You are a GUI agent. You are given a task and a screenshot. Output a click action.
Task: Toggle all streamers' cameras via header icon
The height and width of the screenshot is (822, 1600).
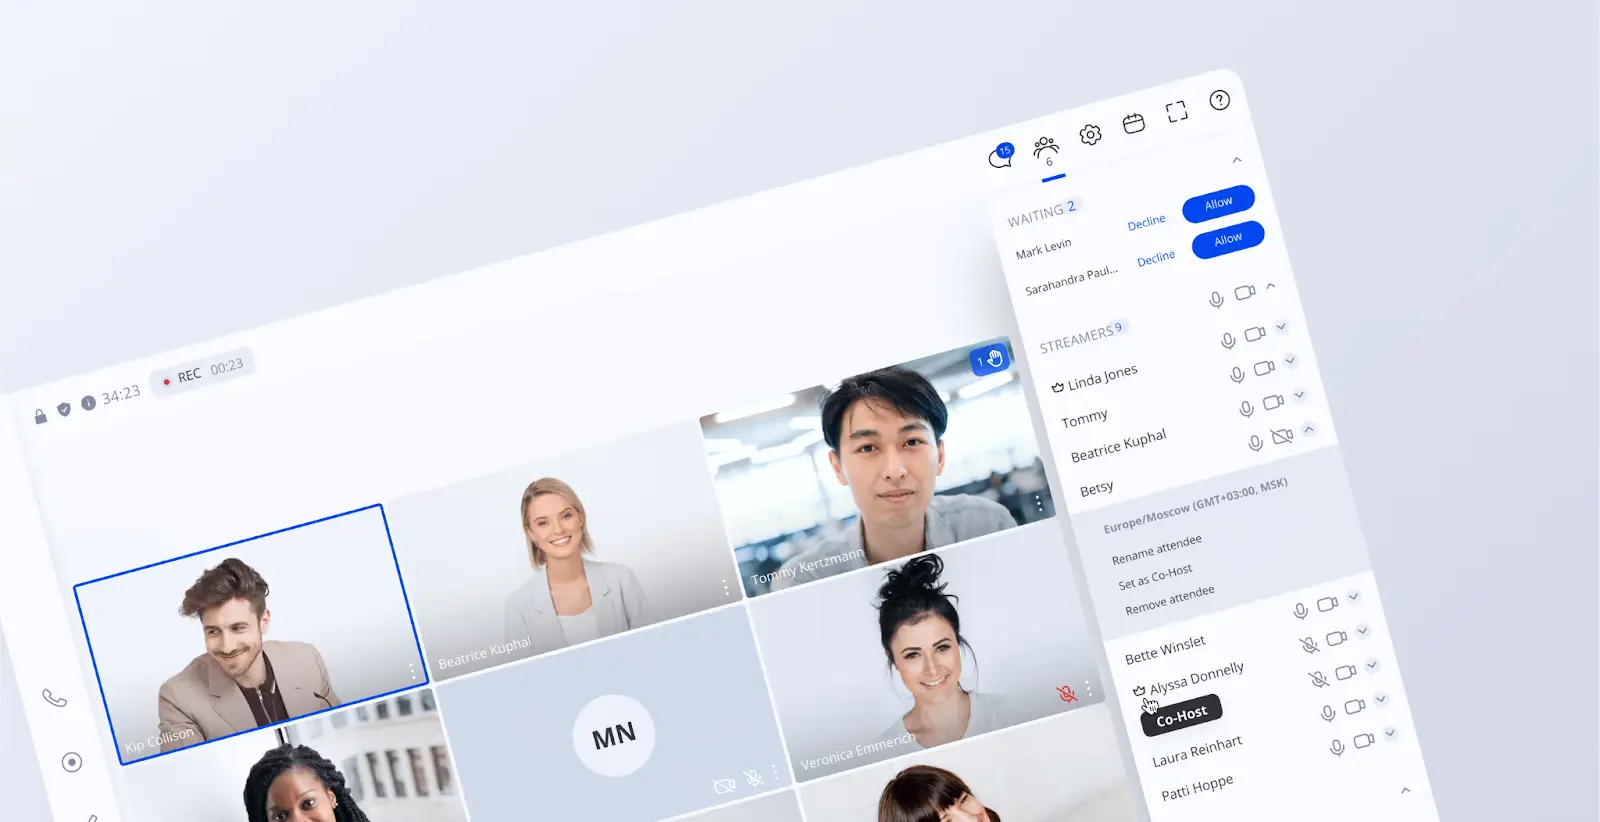click(x=1245, y=292)
